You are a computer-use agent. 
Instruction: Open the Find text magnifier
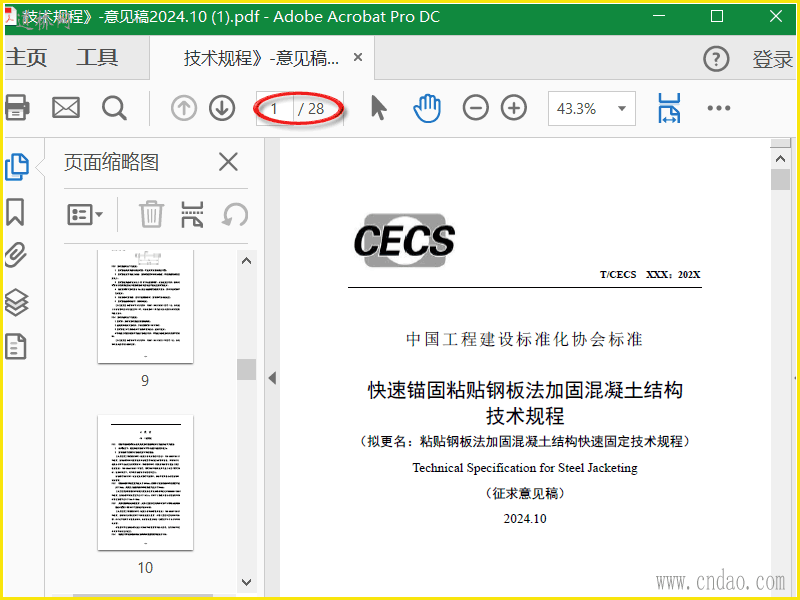(x=114, y=108)
